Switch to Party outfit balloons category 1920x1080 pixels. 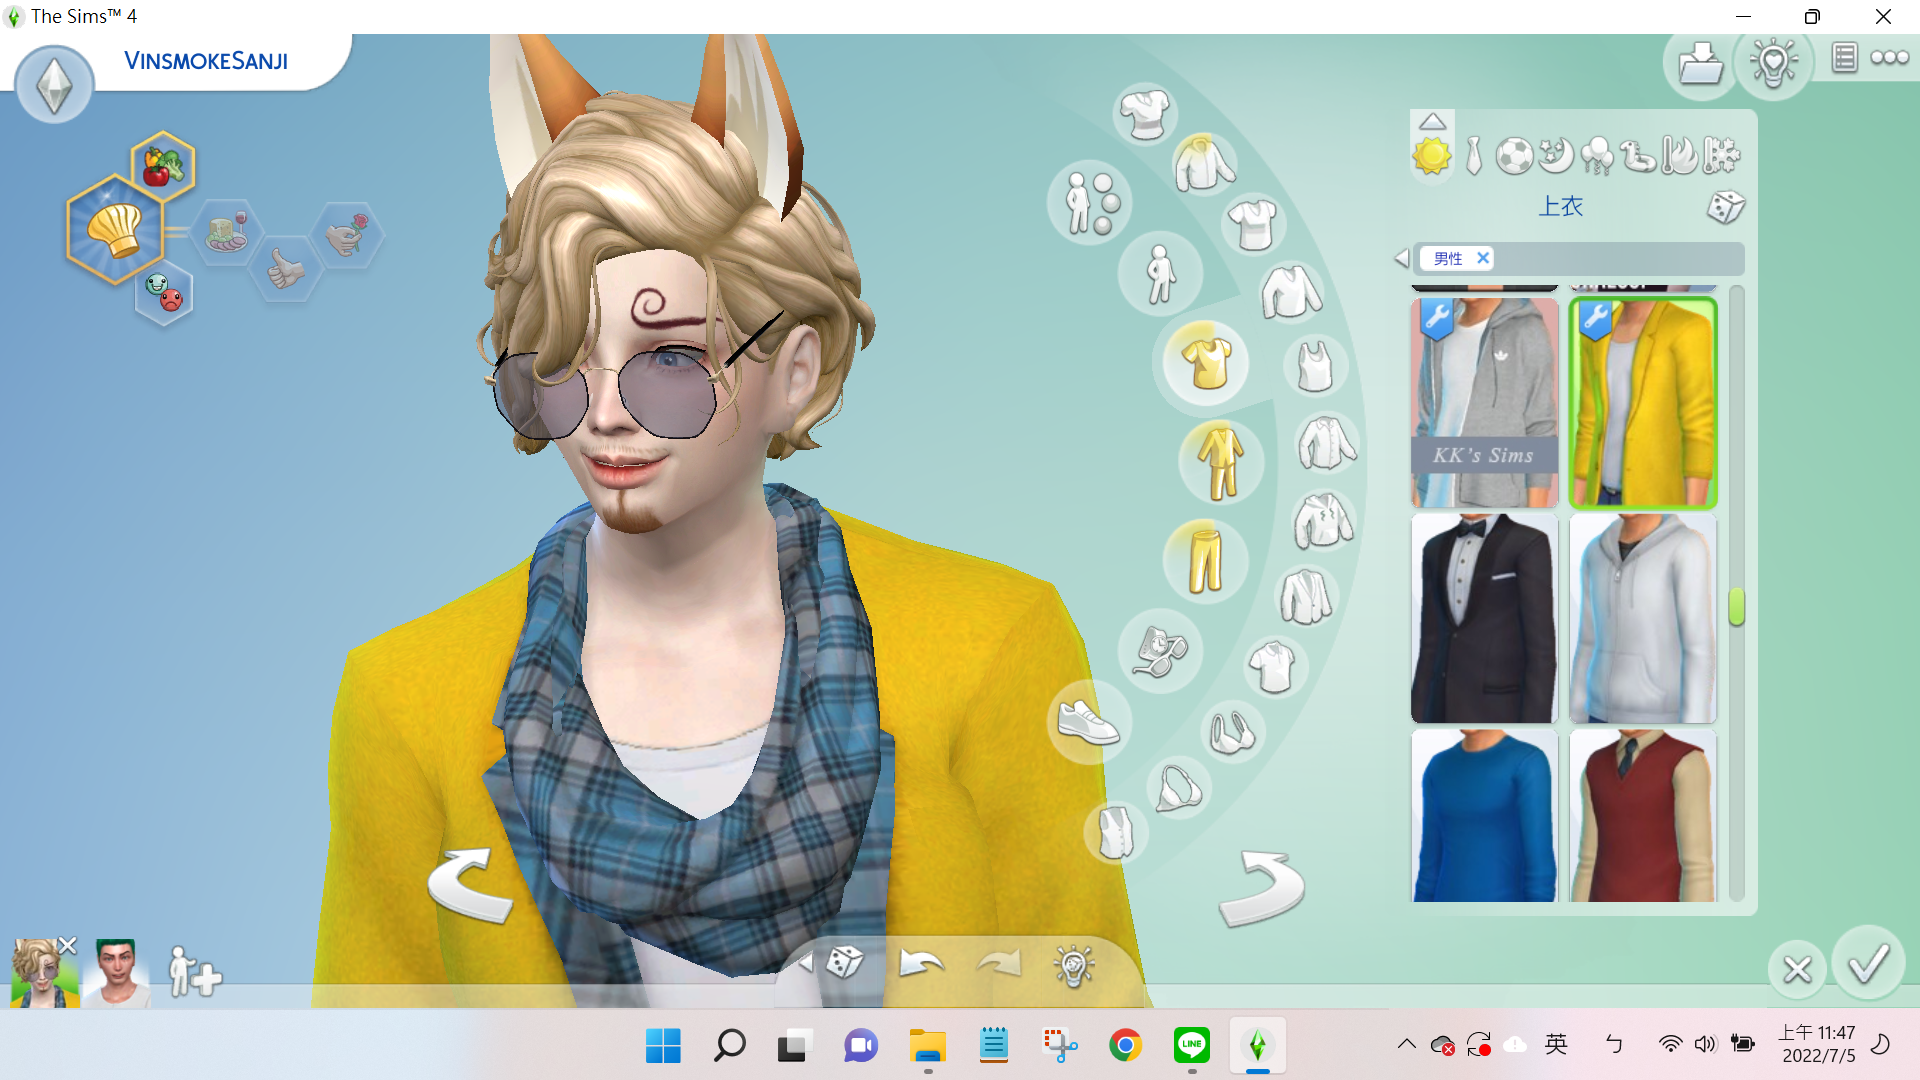(x=1597, y=156)
